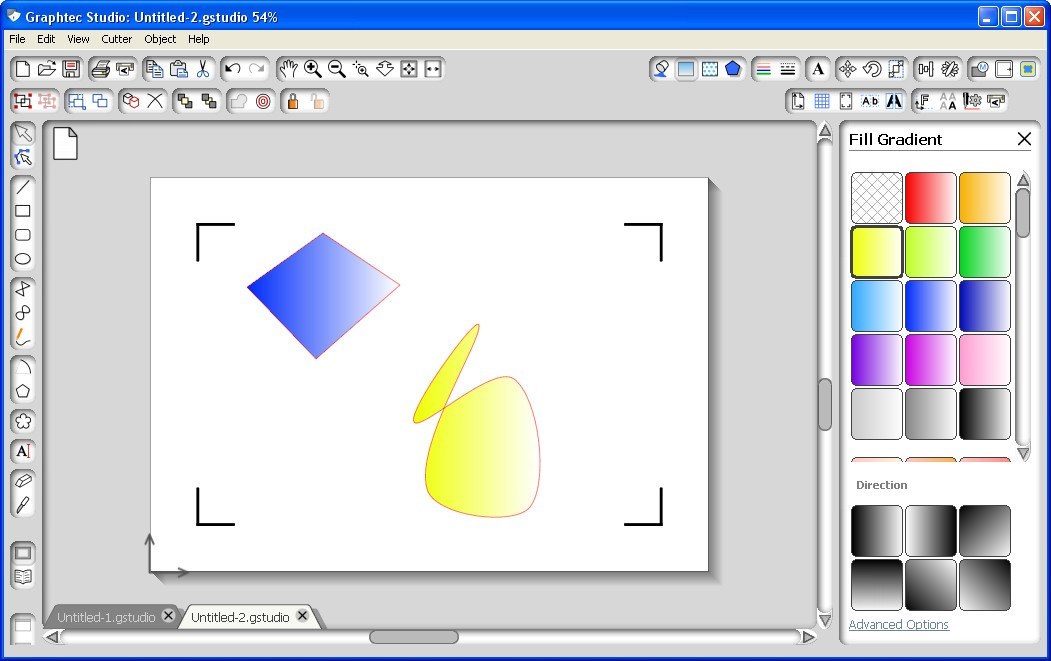This screenshot has height=661, width=1051.
Task: Open the Help menu
Action: (x=198, y=39)
